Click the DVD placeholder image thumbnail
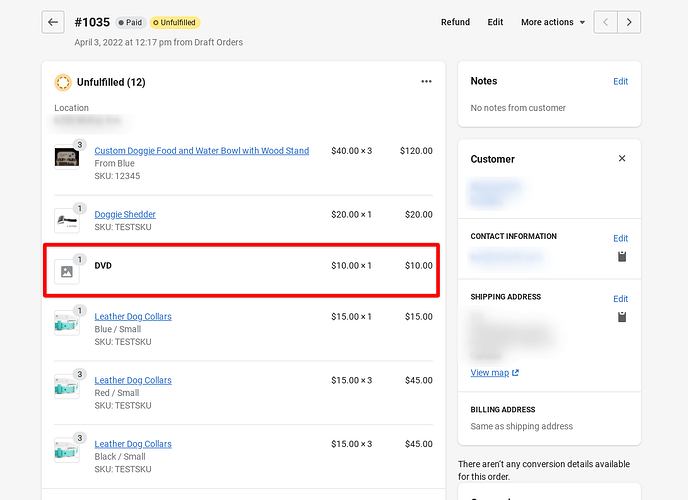The width and height of the screenshot is (688, 500). point(67,271)
